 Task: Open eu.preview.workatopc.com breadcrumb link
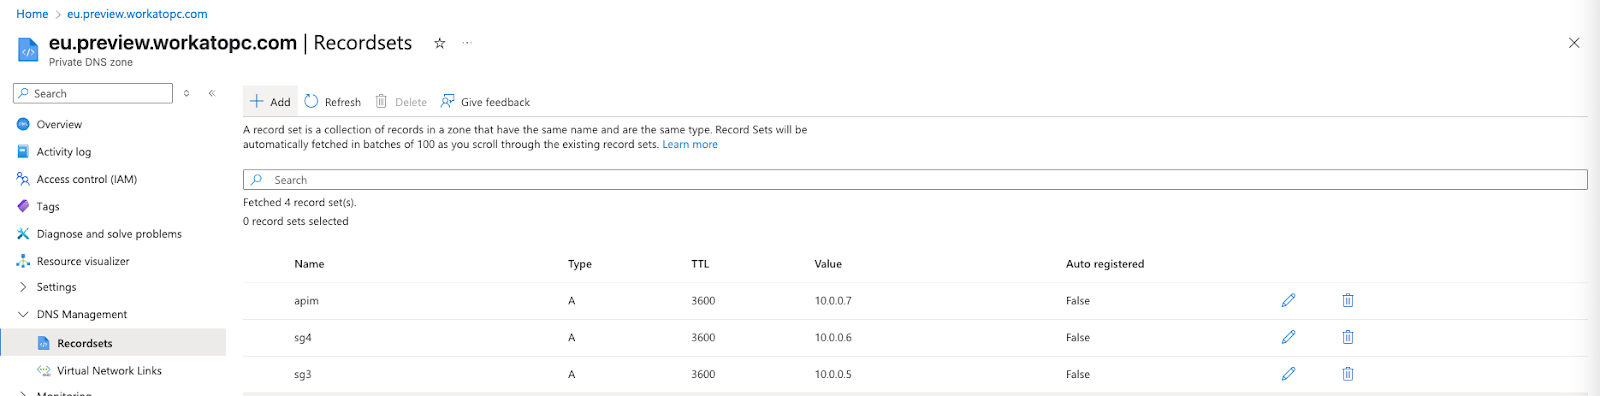(137, 14)
